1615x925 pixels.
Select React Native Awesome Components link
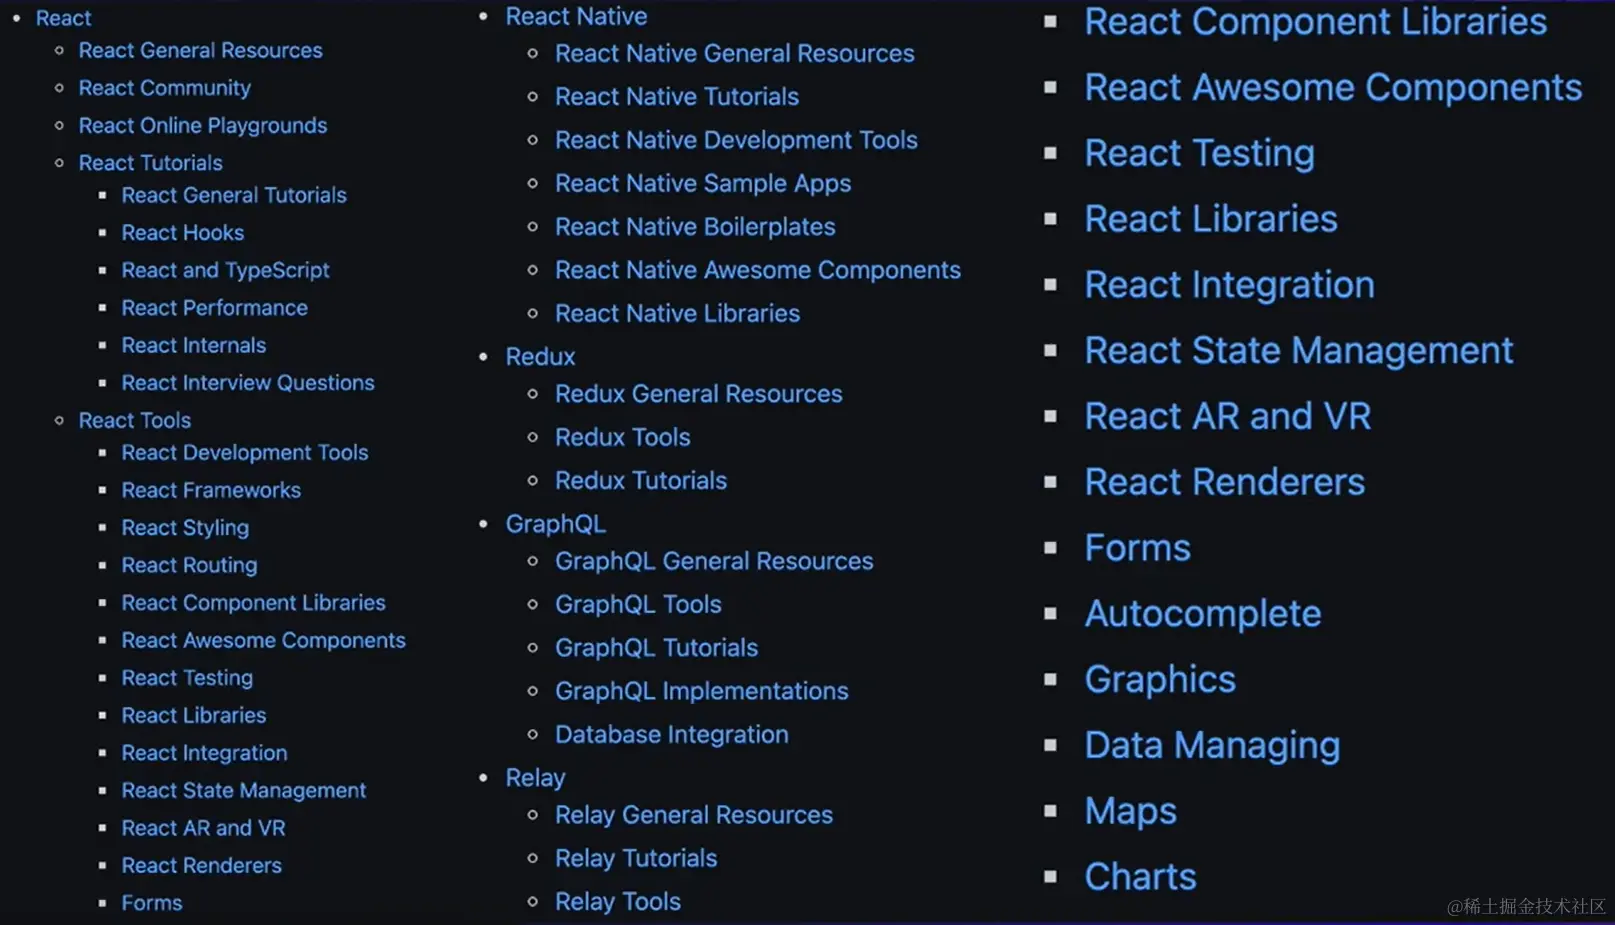point(758,270)
